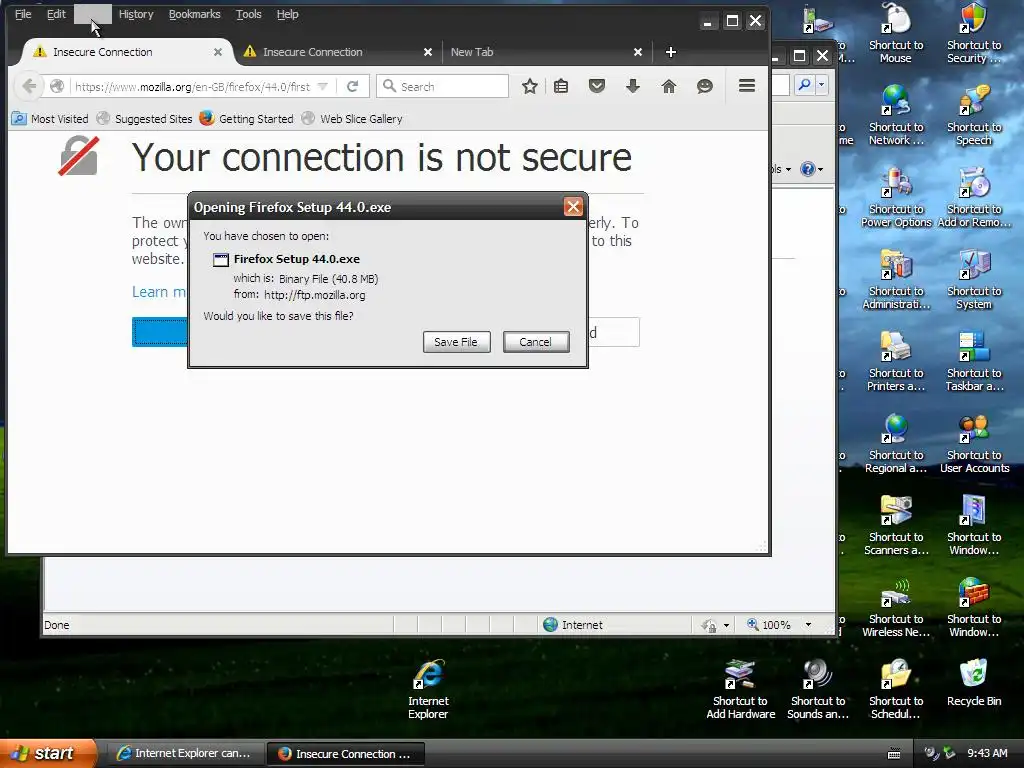Image resolution: width=1024 pixels, height=768 pixels.
Task: Open the Bookmarks menu
Action: point(195,14)
